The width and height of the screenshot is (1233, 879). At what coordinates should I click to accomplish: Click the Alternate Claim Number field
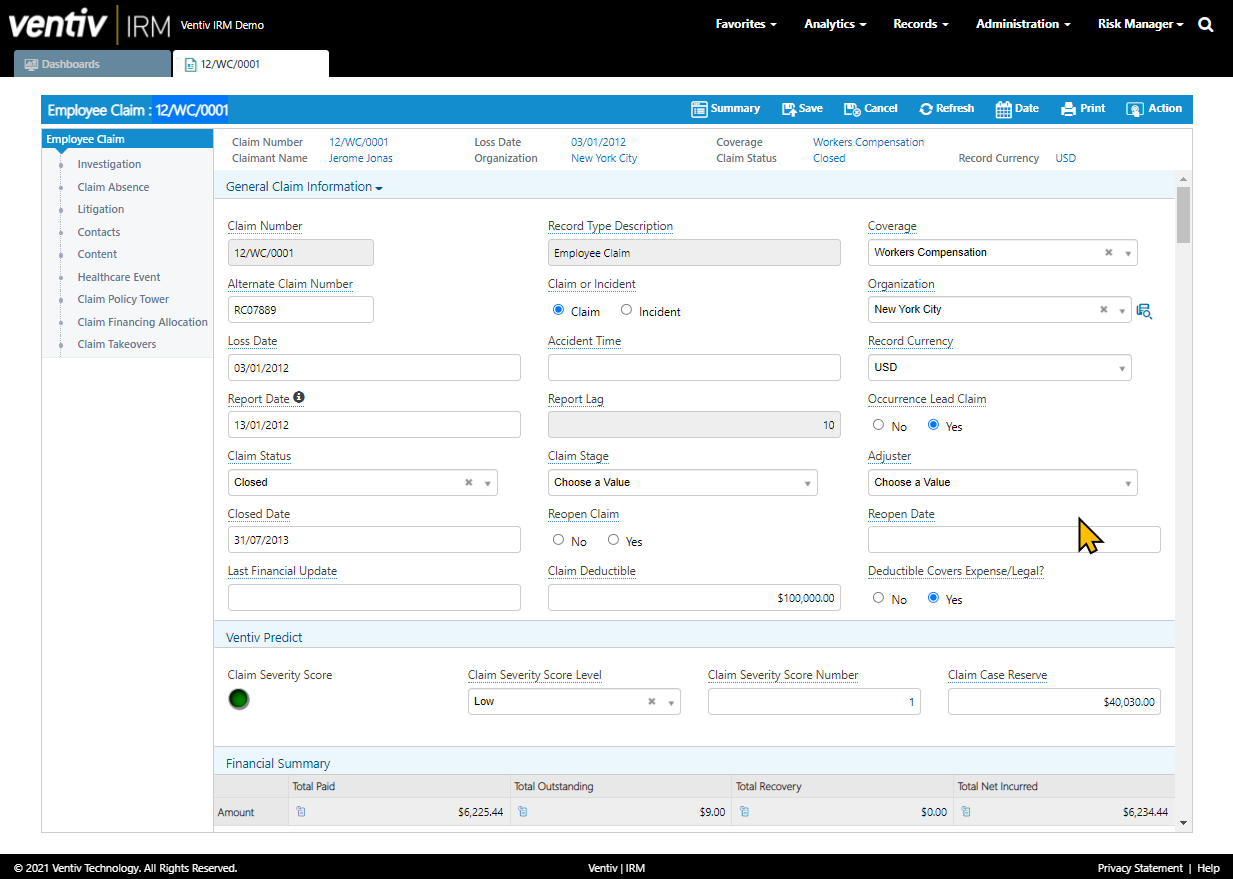click(301, 310)
